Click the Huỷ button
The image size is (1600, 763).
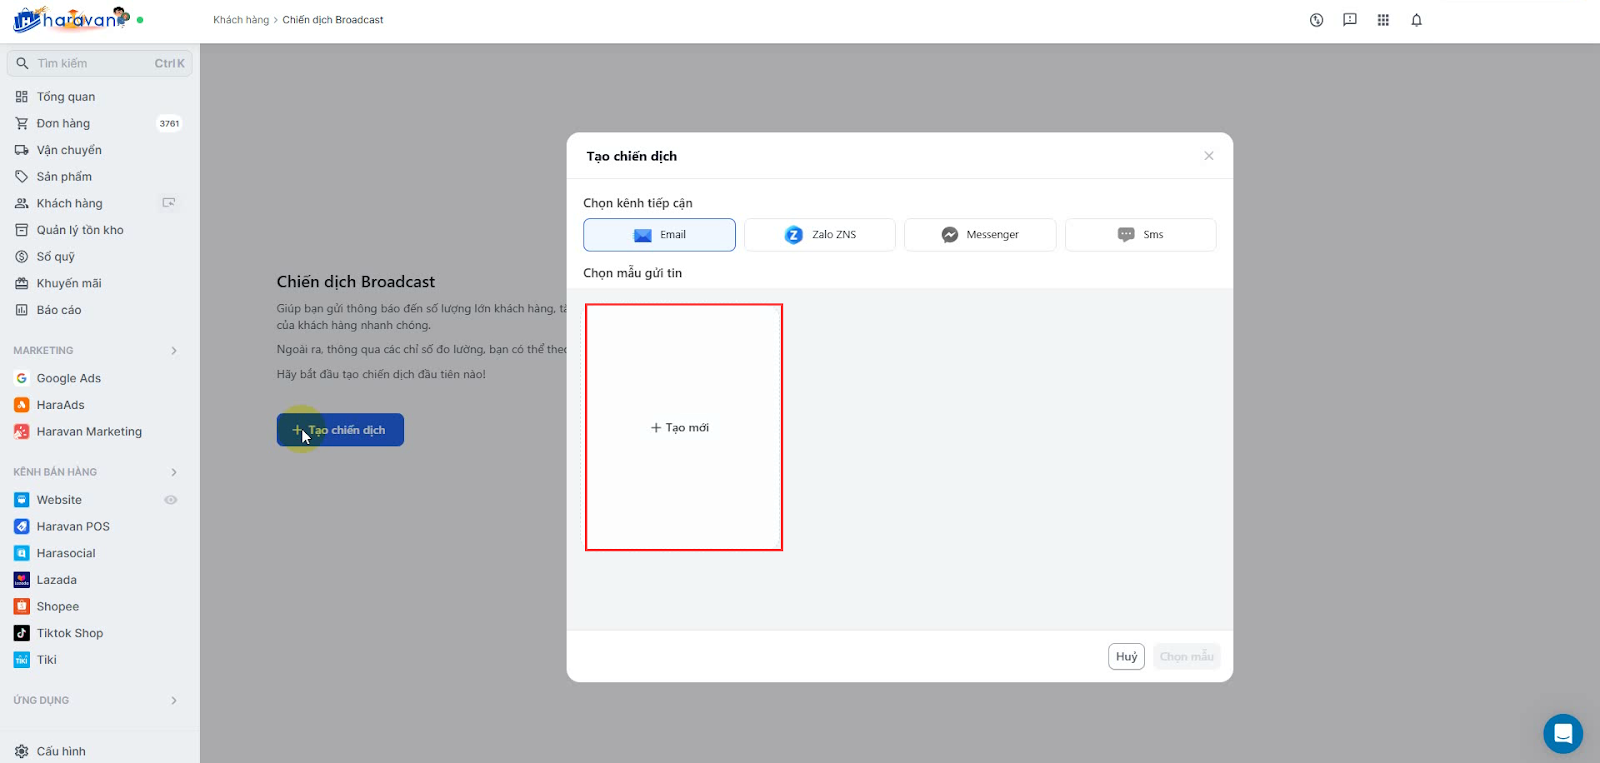pyautogui.click(x=1126, y=657)
